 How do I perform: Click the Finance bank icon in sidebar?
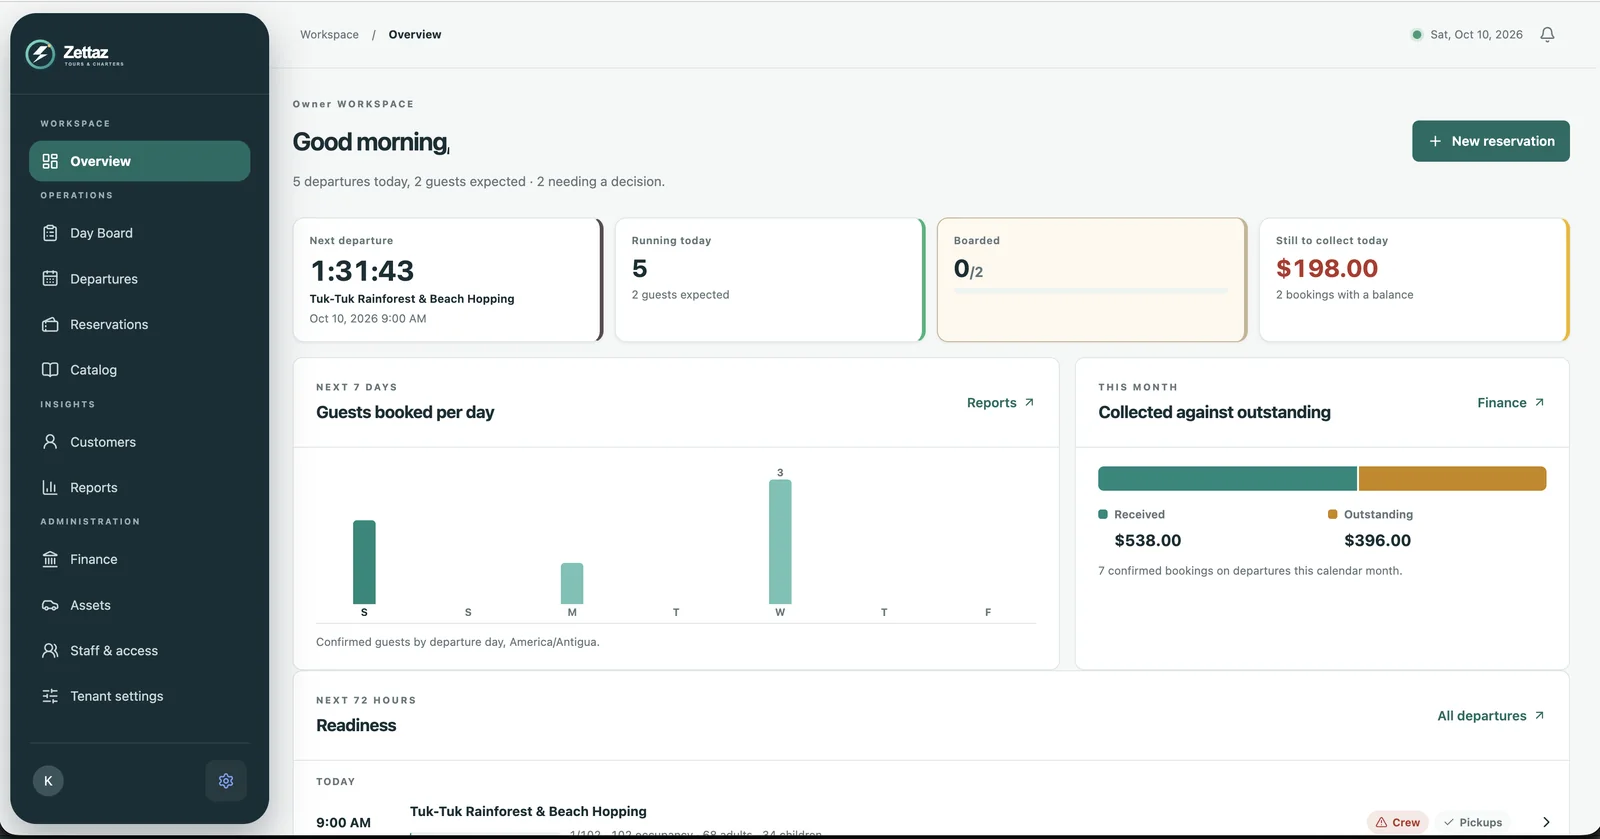(50, 559)
